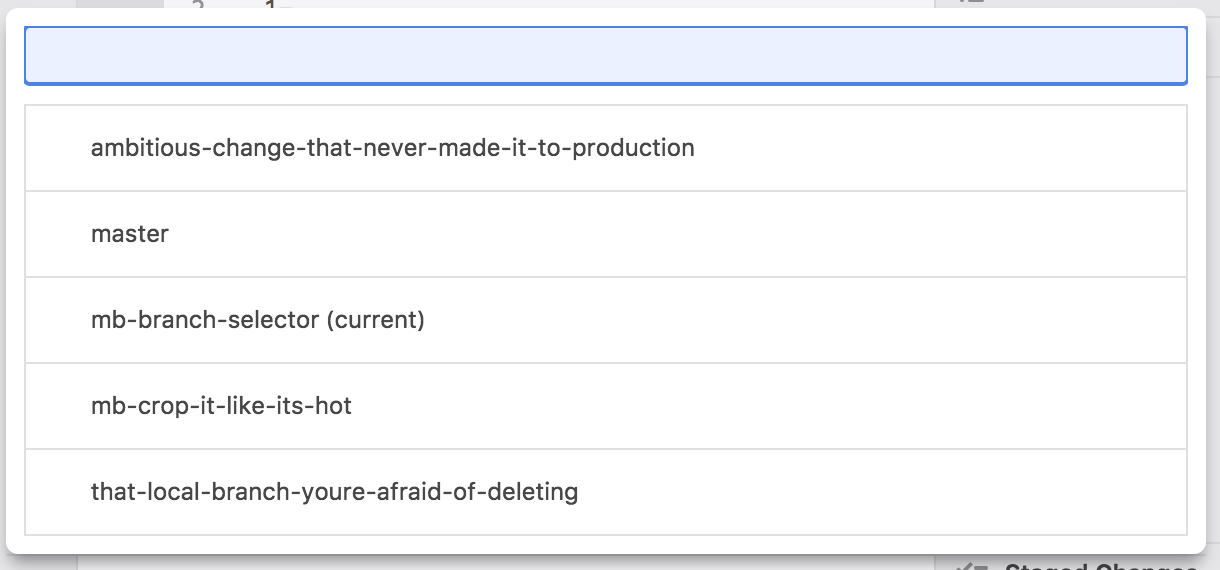Check out the mb-crop-it-like-its-hot branch
1220x570 pixels.
coord(221,406)
